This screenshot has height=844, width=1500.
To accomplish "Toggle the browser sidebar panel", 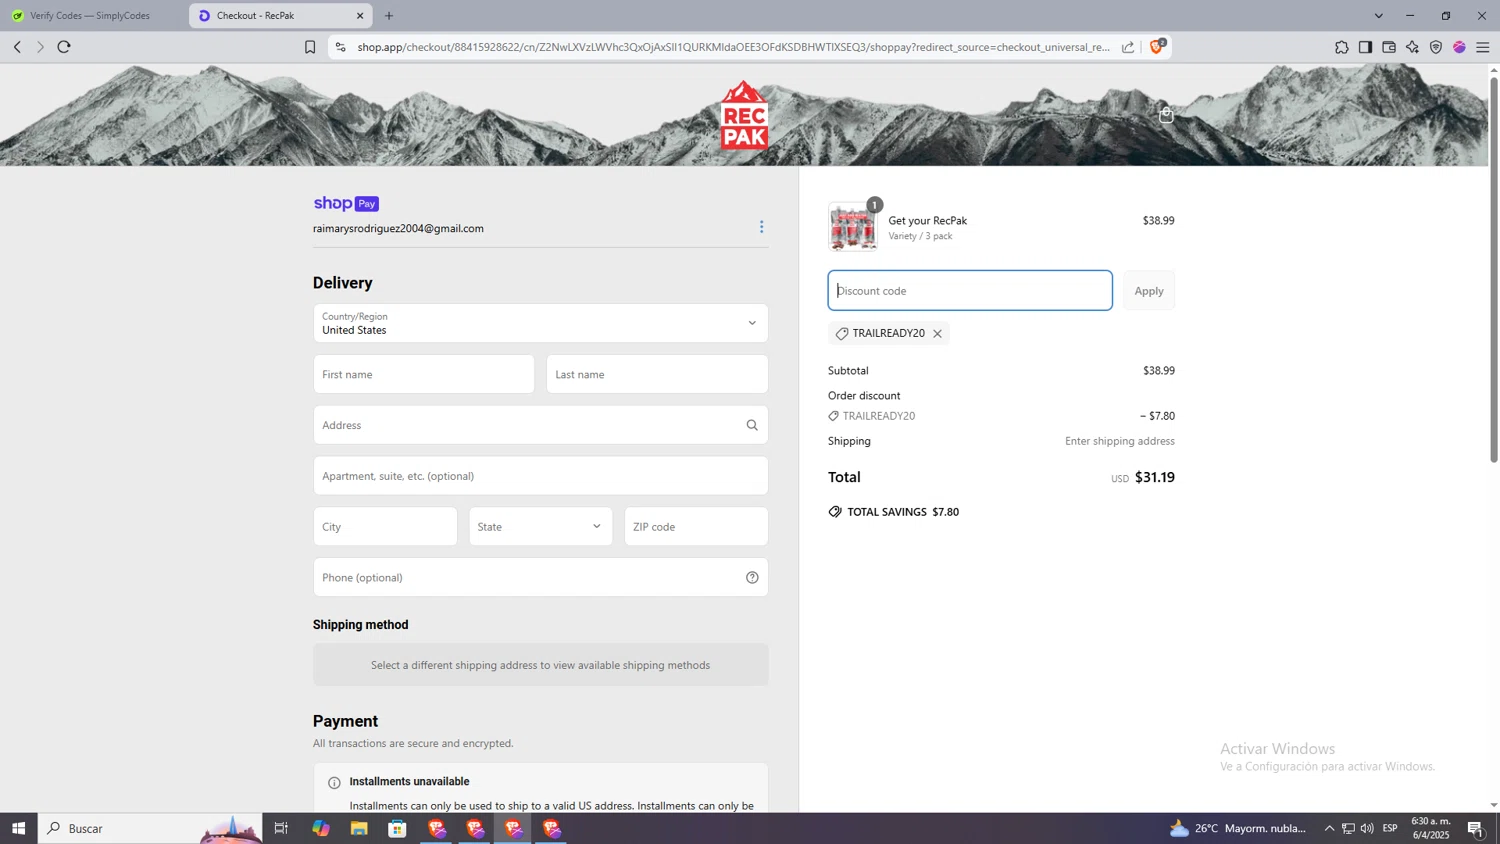I will (x=1365, y=47).
